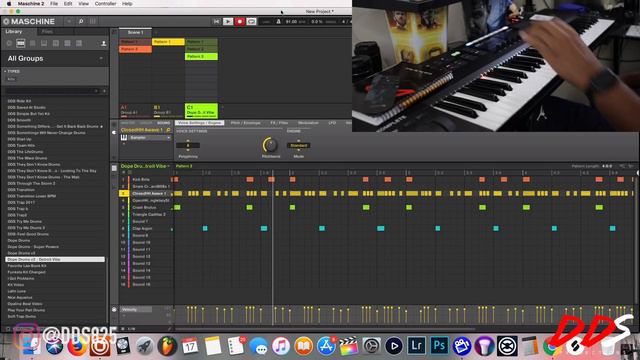Select the Snare sound row 2

(147, 187)
